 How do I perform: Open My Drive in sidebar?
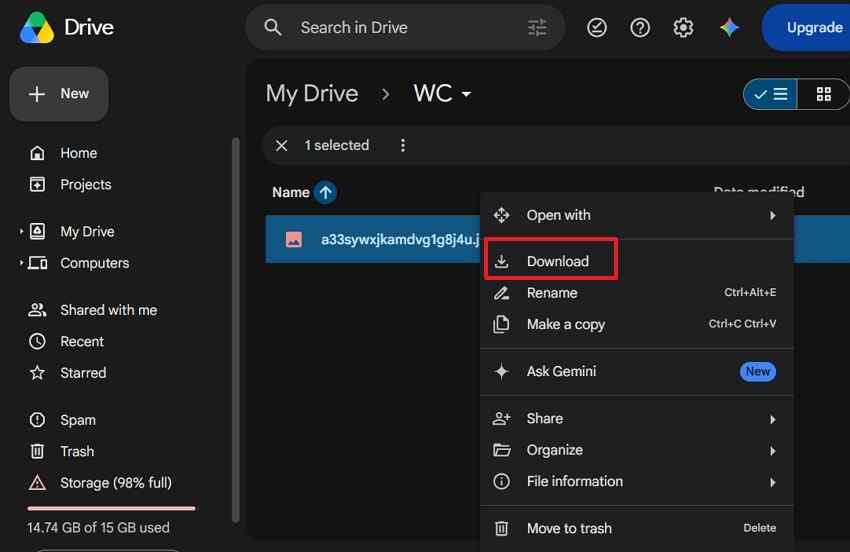click(x=87, y=232)
